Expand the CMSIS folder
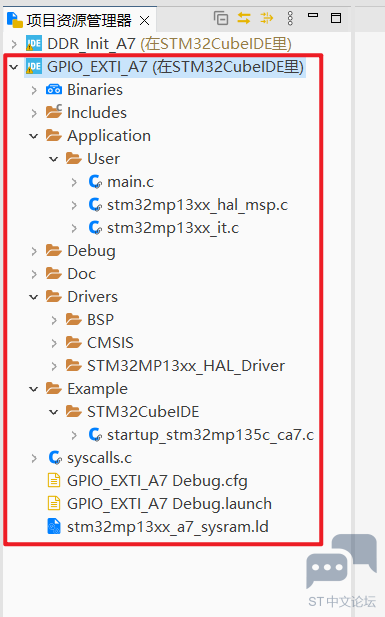Screen dimensions: 385x617 click(x=54, y=344)
